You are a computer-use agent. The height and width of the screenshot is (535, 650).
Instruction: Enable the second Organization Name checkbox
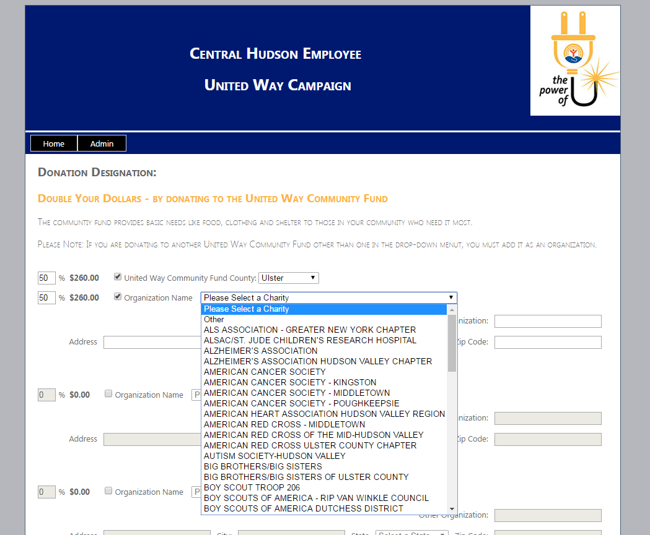108,394
